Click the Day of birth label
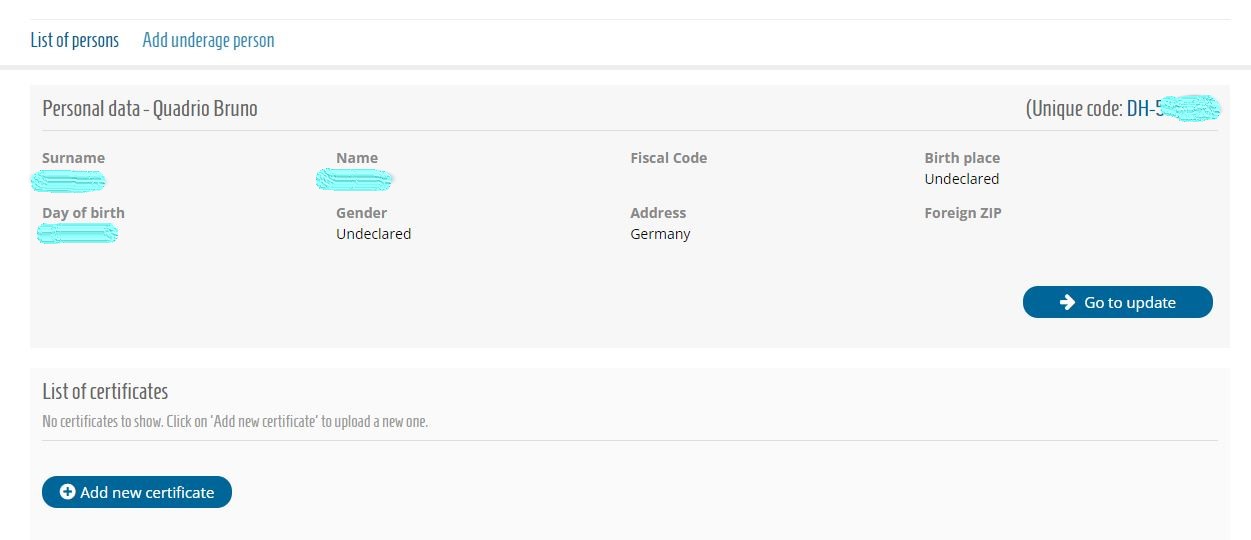Image resolution: width=1251 pixels, height=540 pixels. 83,213
